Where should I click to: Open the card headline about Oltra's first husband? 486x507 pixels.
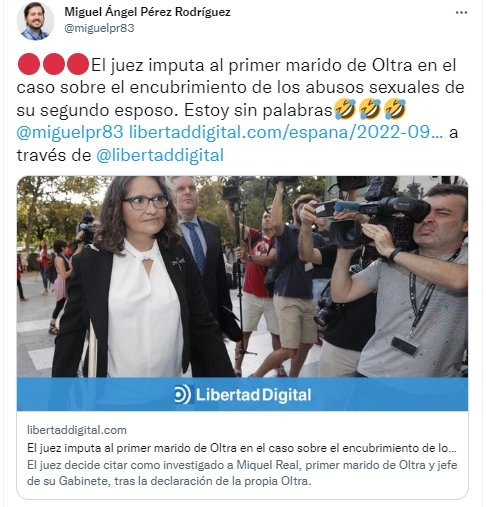click(242, 448)
